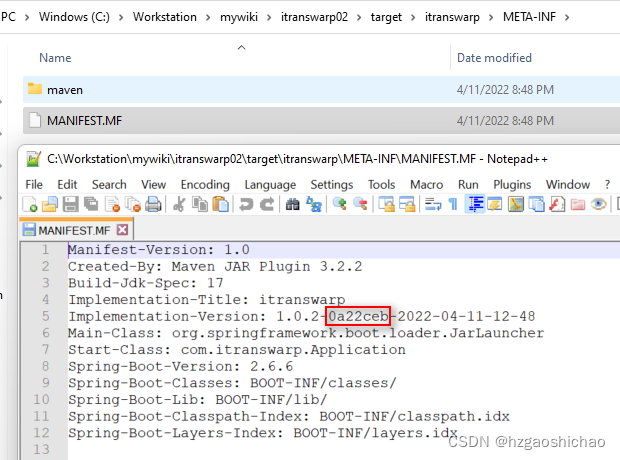Click the Undo arrow icon
Screen dimensions: 620x460
pyautogui.click(x=246, y=204)
